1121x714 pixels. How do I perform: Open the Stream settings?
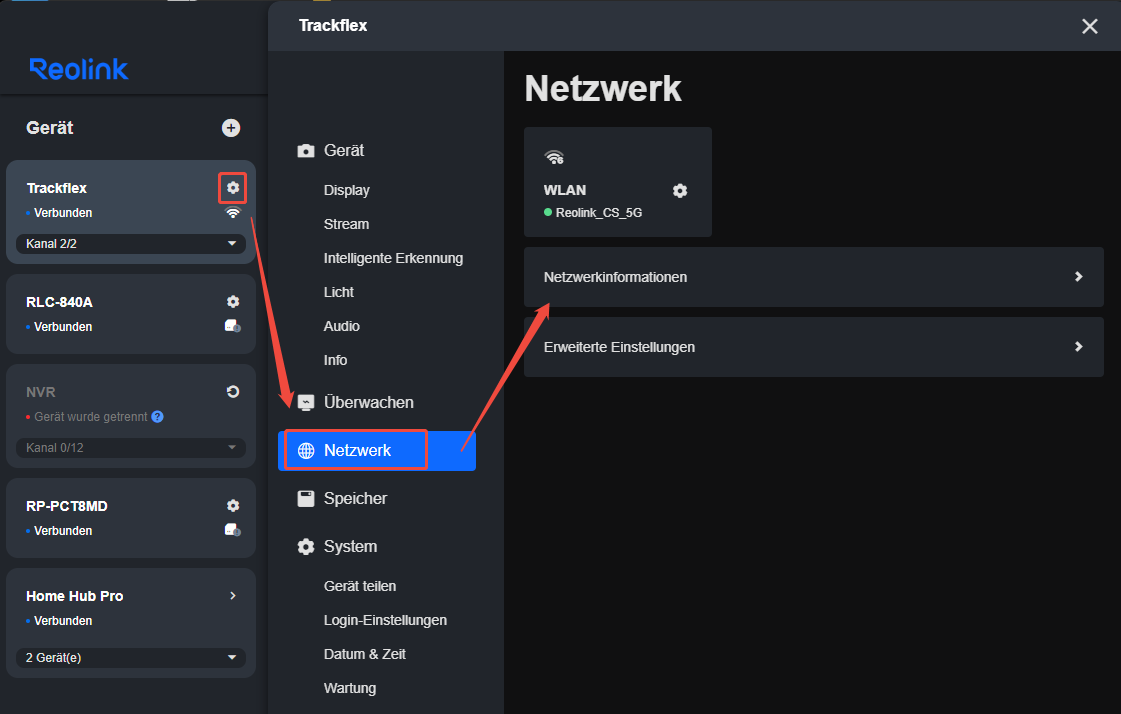346,224
